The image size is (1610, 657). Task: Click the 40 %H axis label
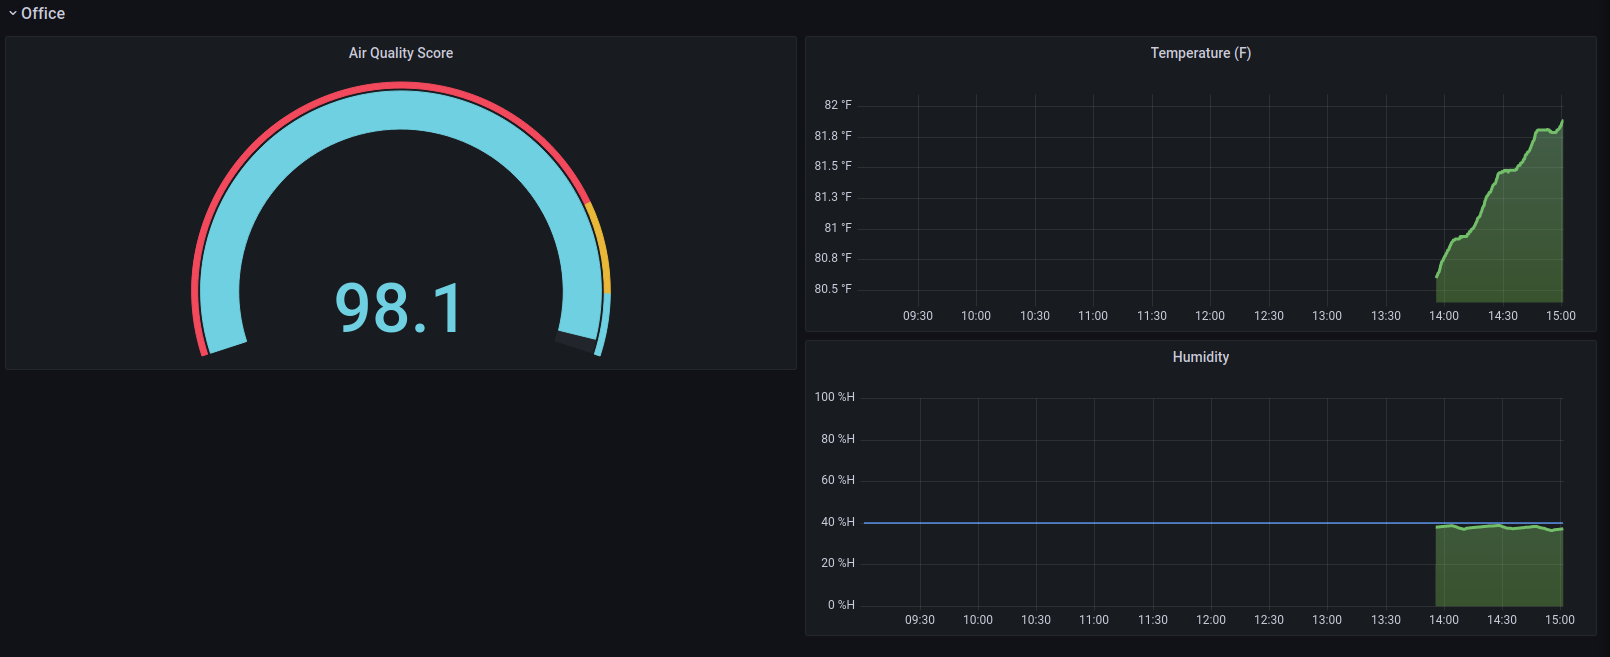coord(838,522)
